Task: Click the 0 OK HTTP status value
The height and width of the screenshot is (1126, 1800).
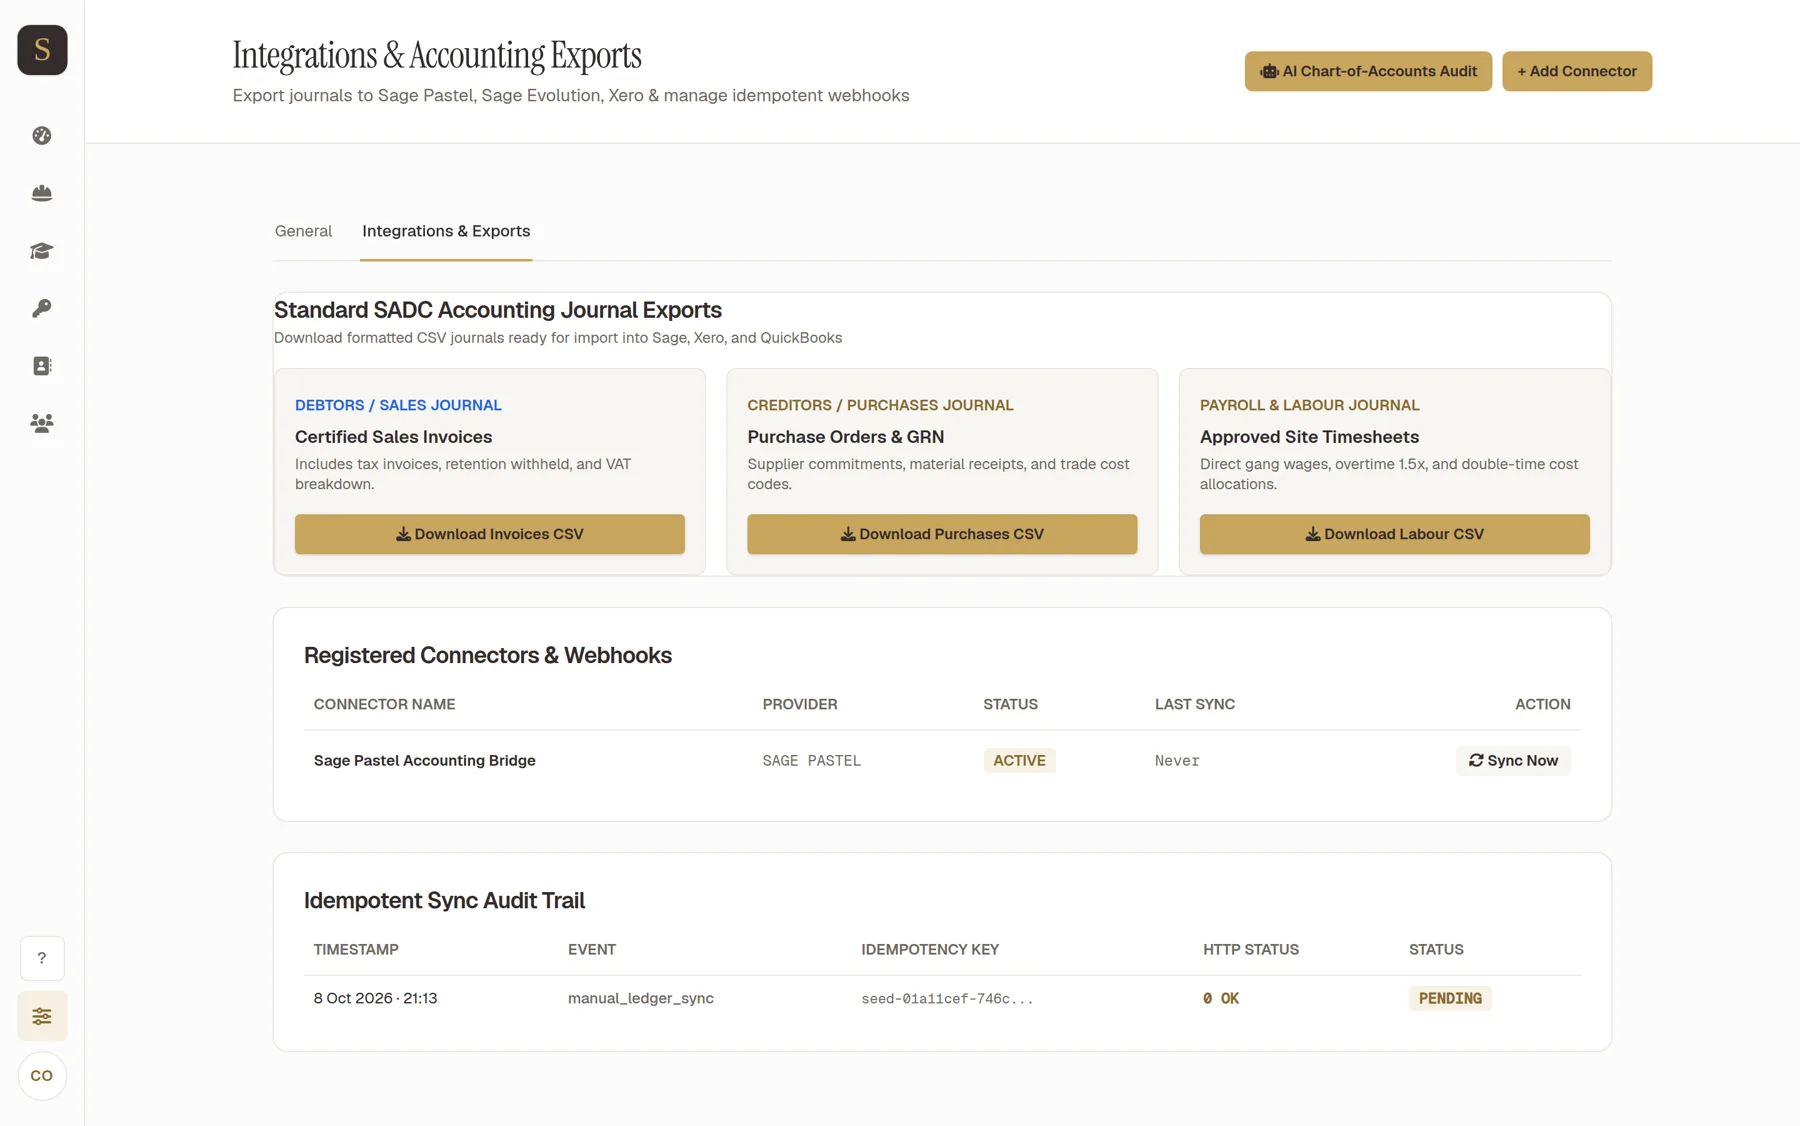Action: coord(1221,999)
